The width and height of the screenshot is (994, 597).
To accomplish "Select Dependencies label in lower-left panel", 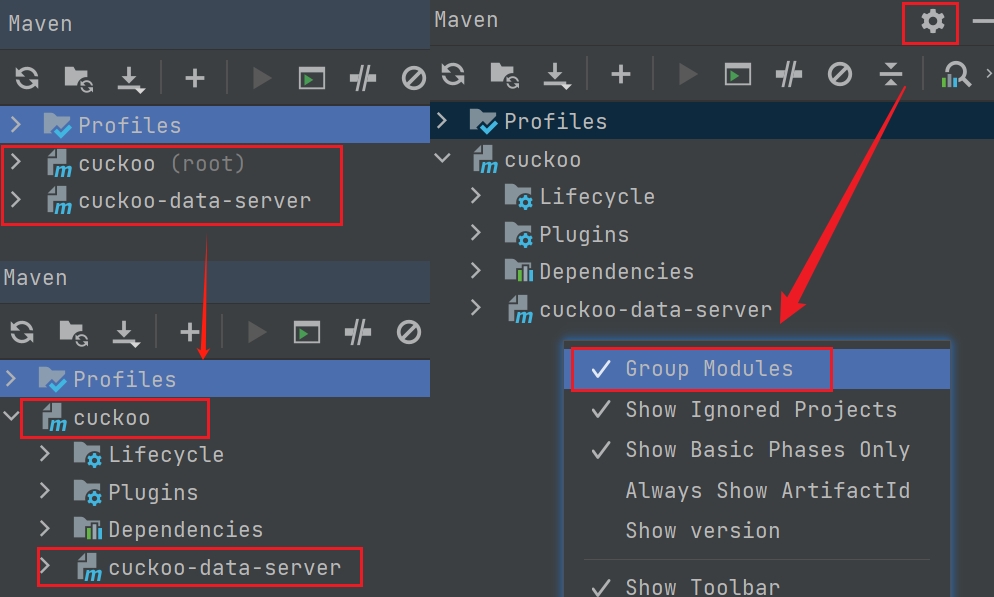I will point(186,530).
